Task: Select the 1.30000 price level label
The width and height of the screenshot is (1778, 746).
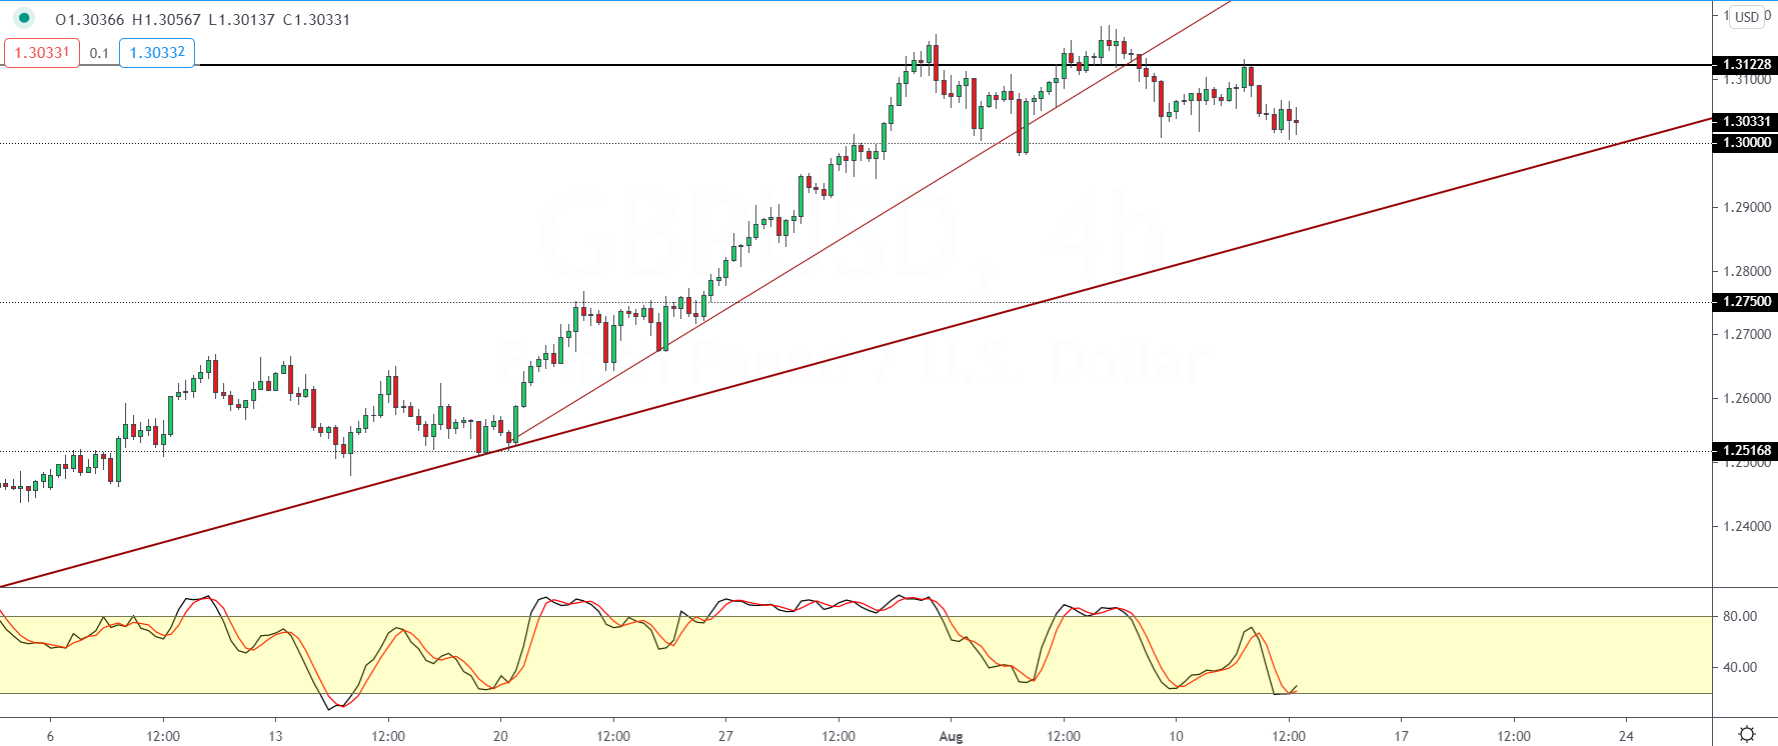Action: coord(1746,143)
